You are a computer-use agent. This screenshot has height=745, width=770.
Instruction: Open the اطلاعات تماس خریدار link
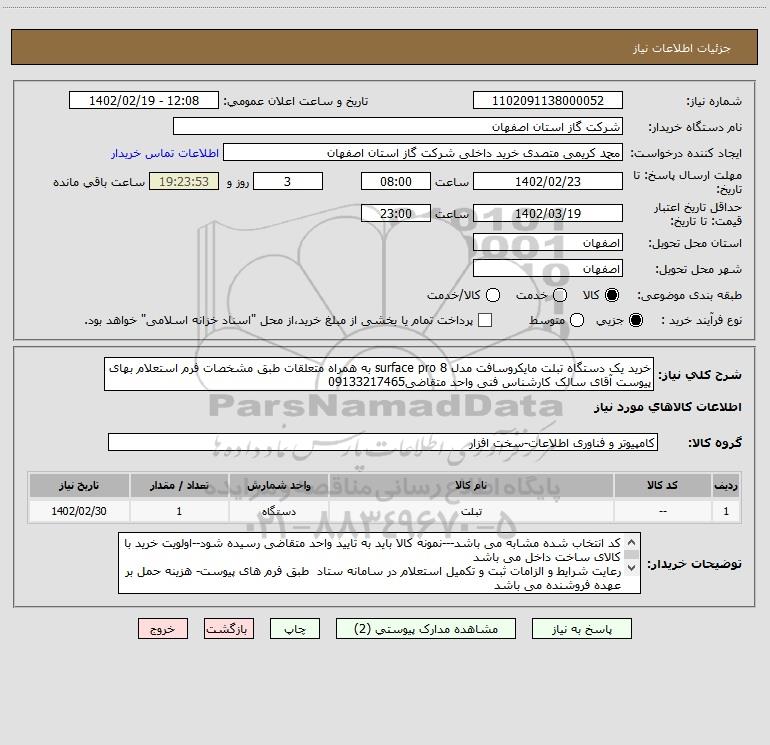165,153
